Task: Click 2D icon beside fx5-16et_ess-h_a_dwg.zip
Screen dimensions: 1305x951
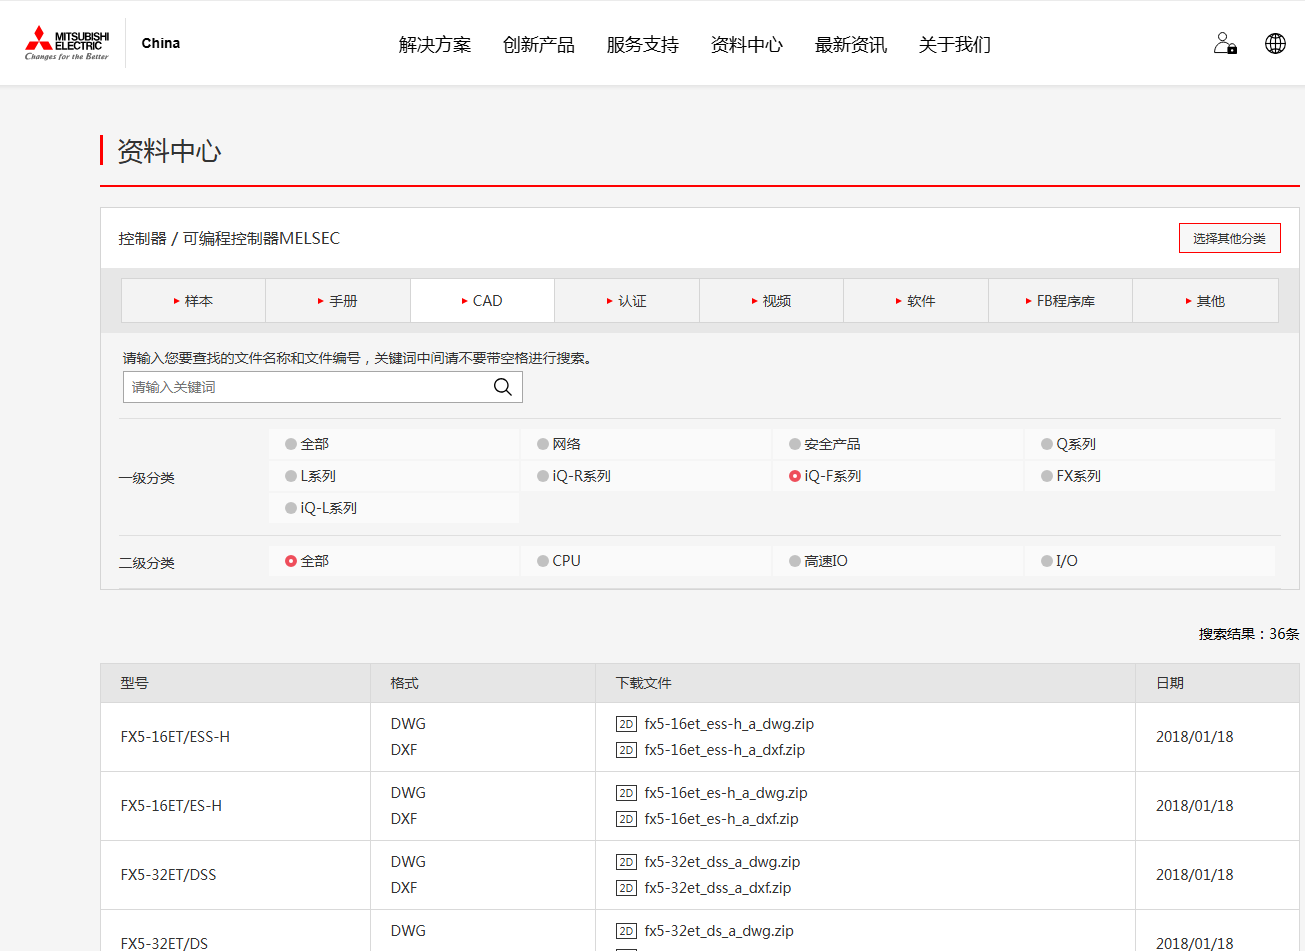Action: click(627, 725)
